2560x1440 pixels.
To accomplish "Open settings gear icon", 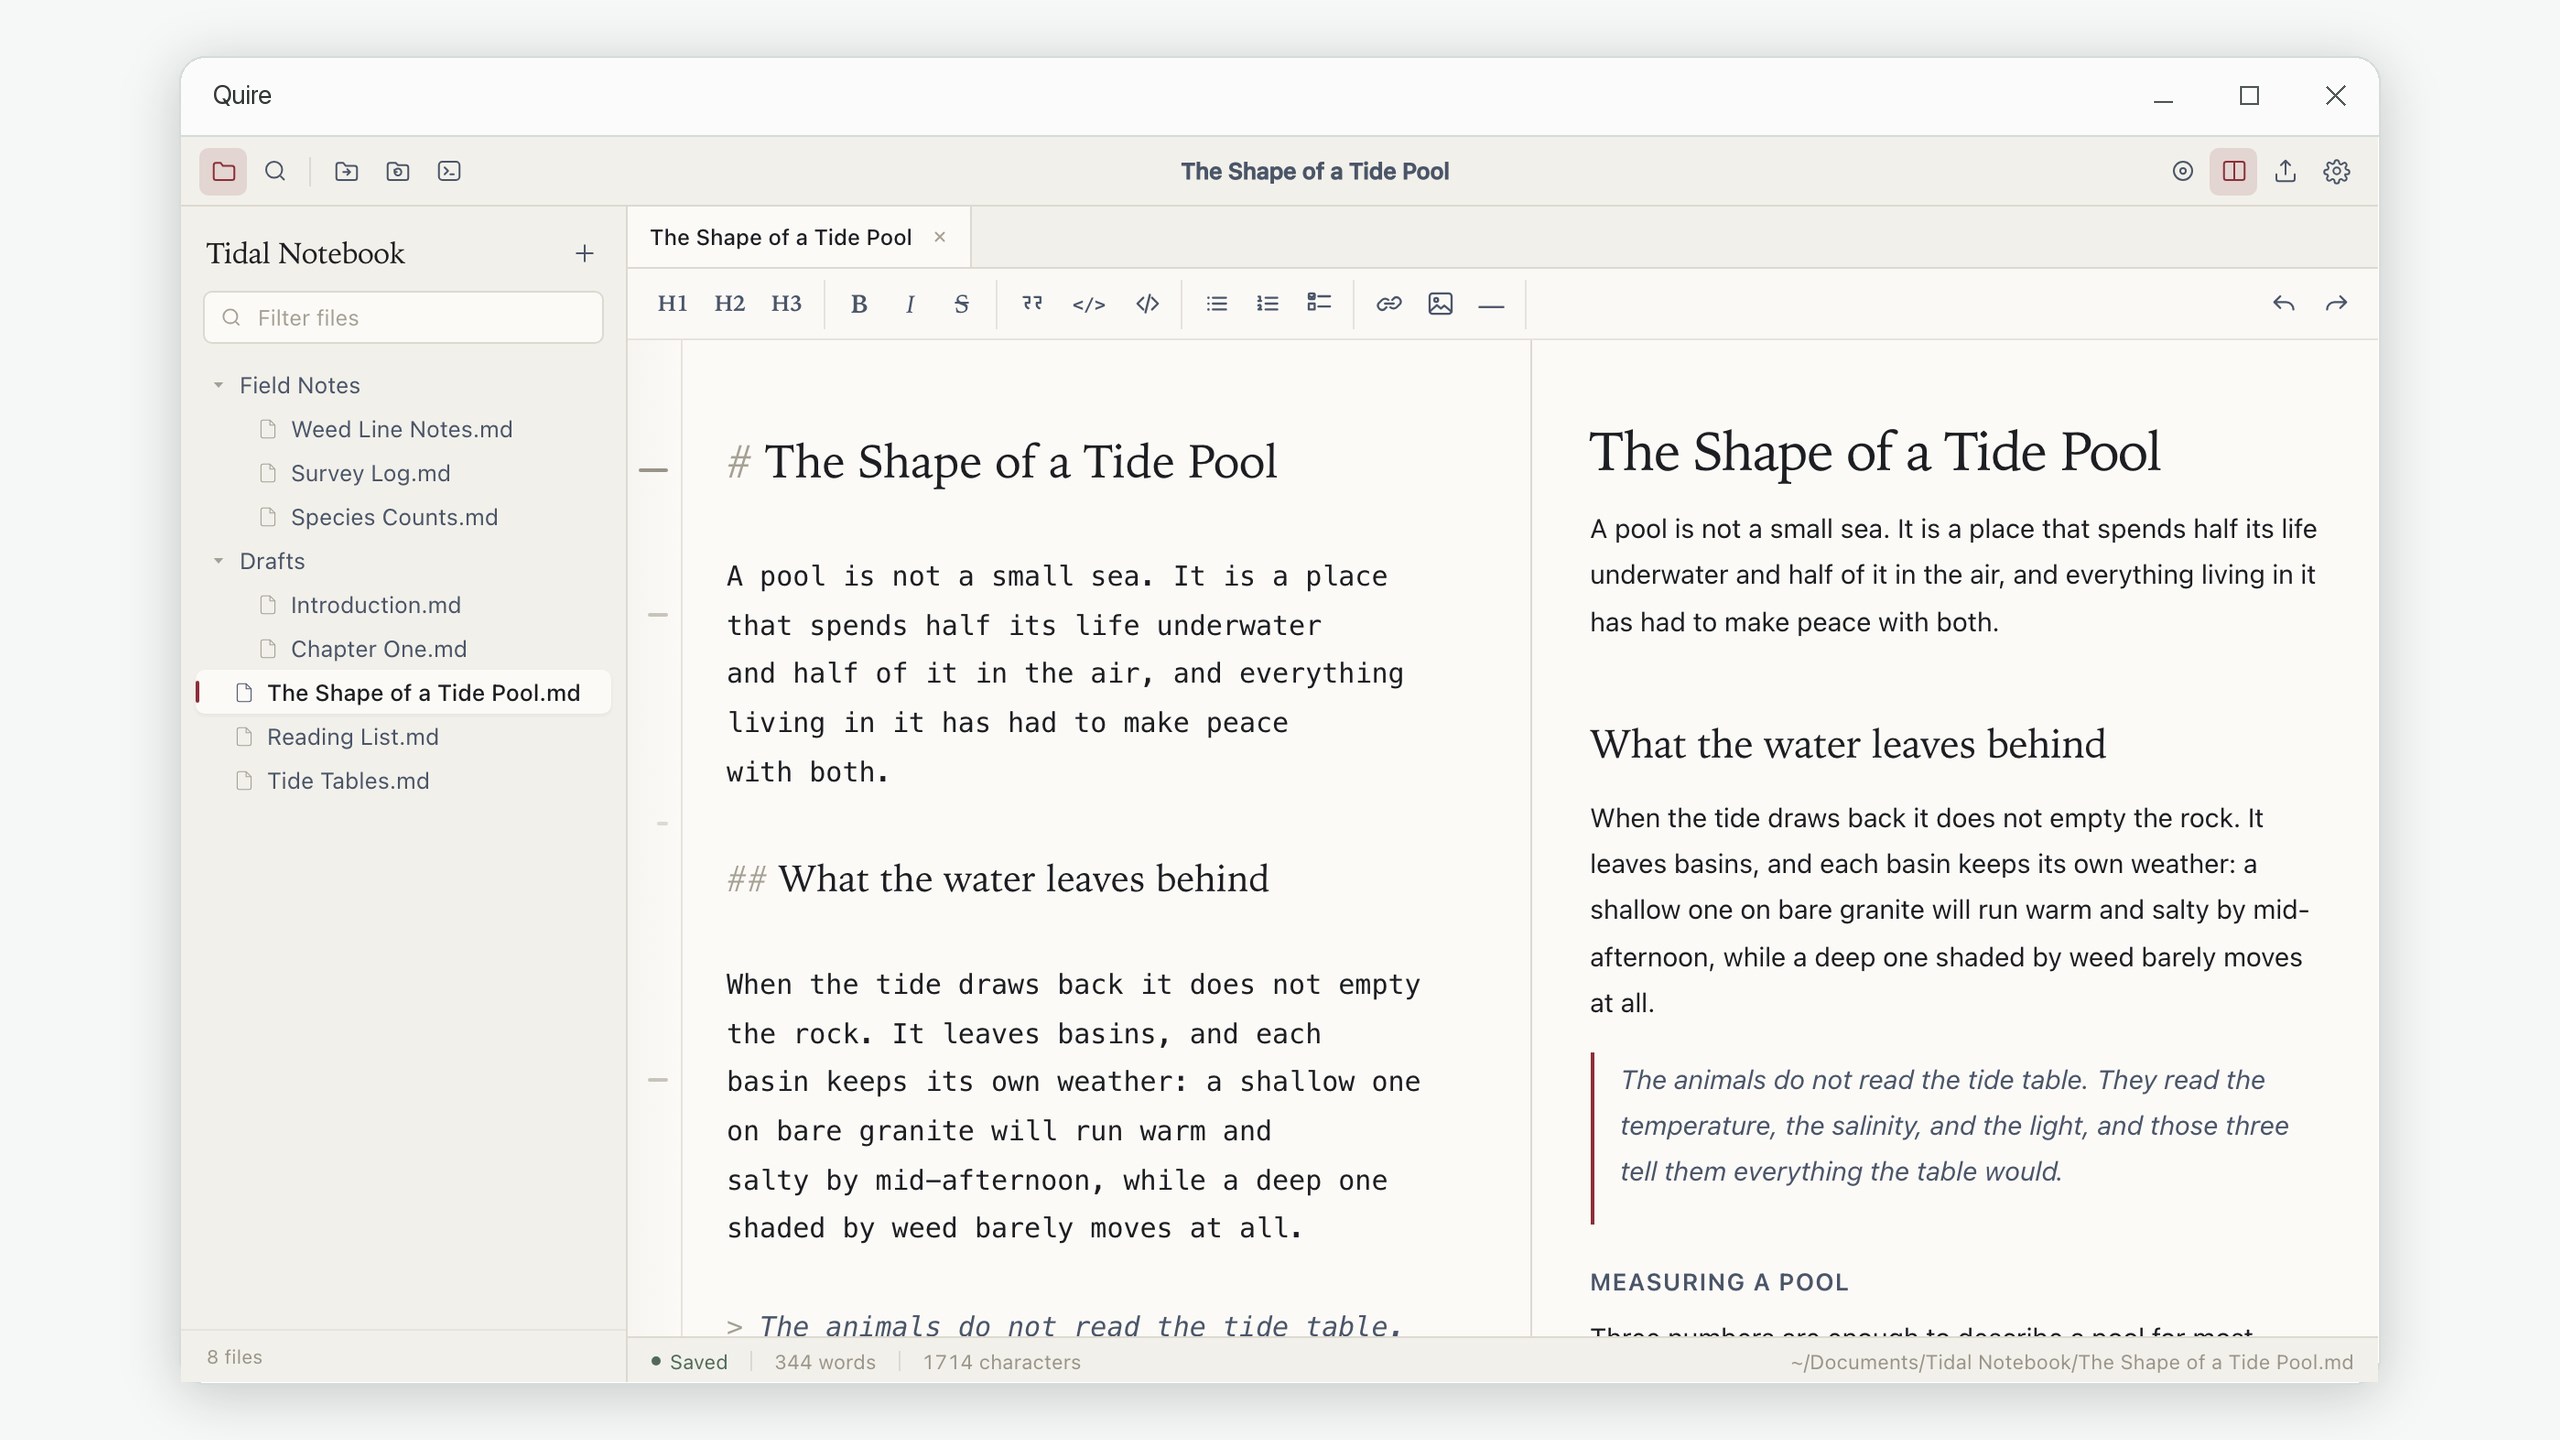I will [x=2336, y=171].
